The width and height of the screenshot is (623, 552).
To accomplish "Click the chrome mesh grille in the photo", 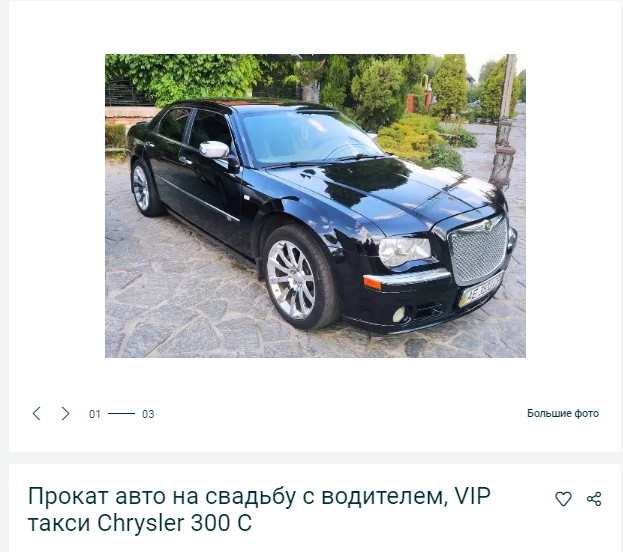I will tap(478, 250).
